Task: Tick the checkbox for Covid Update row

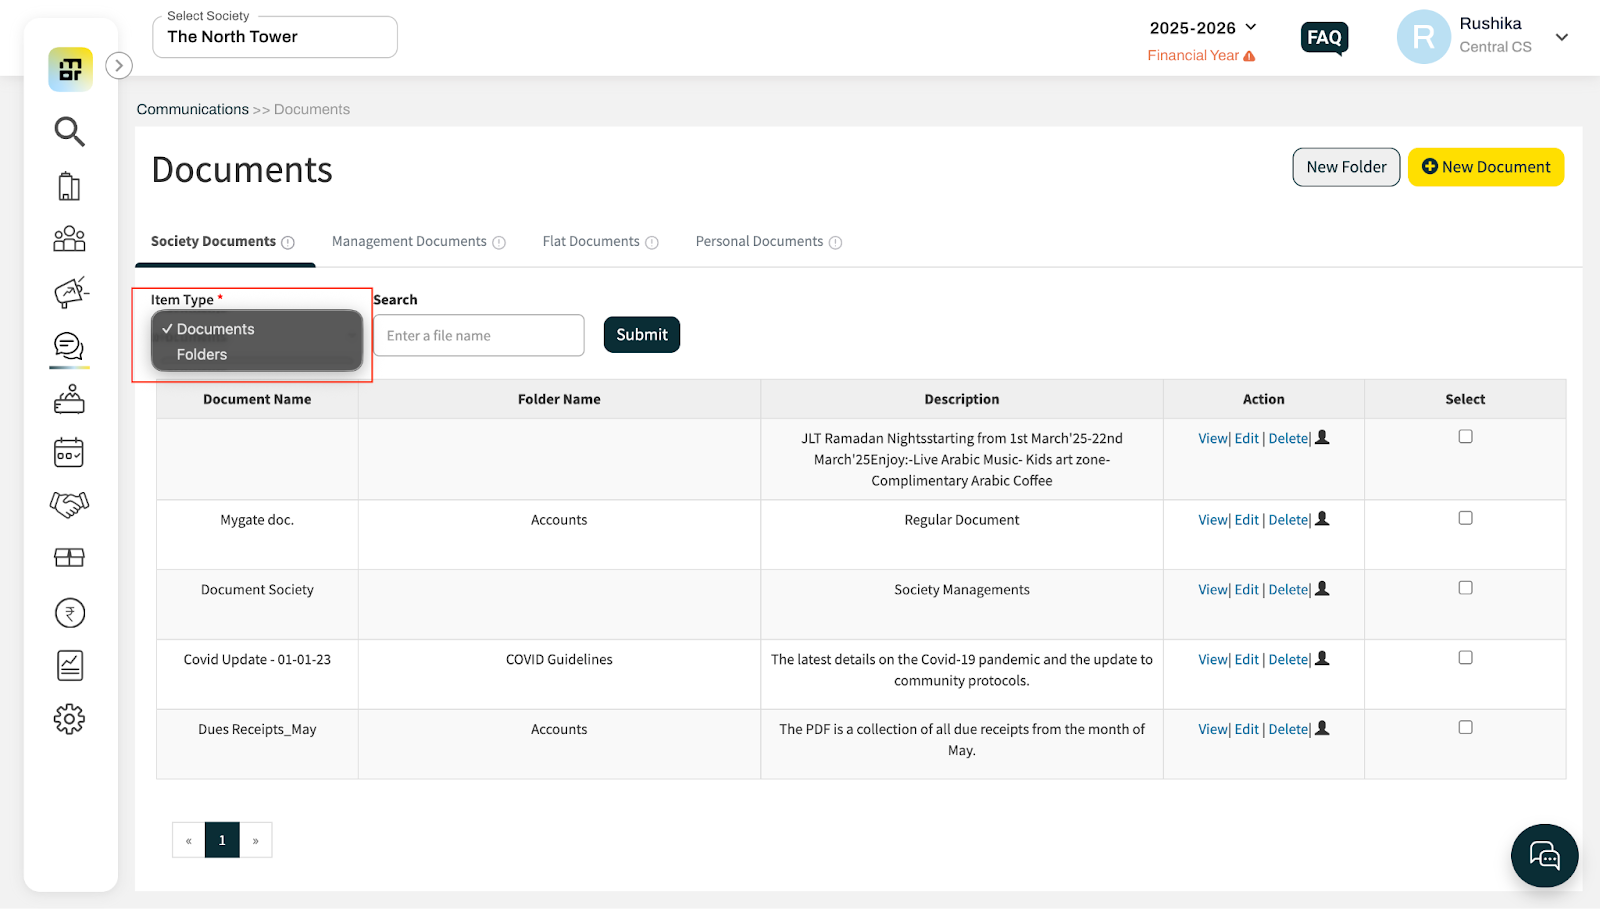Action: pos(1465,658)
